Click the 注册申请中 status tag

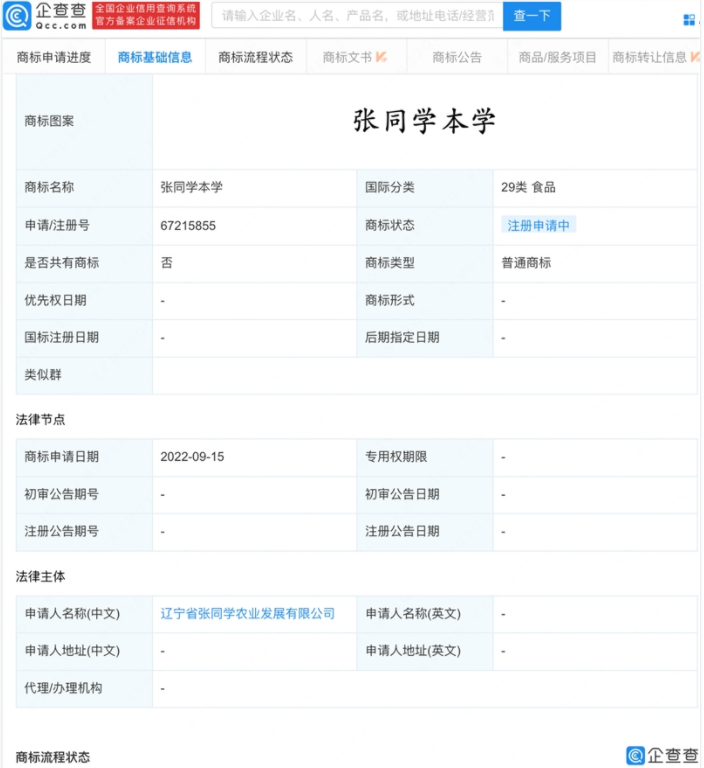(538, 225)
